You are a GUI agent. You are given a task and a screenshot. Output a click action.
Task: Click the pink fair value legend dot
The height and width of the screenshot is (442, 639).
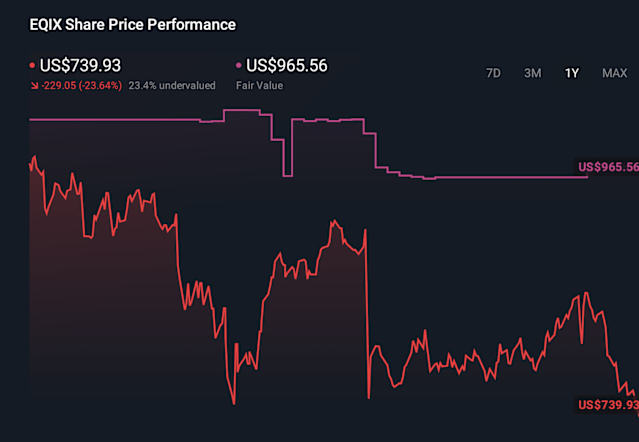(x=238, y=66)
